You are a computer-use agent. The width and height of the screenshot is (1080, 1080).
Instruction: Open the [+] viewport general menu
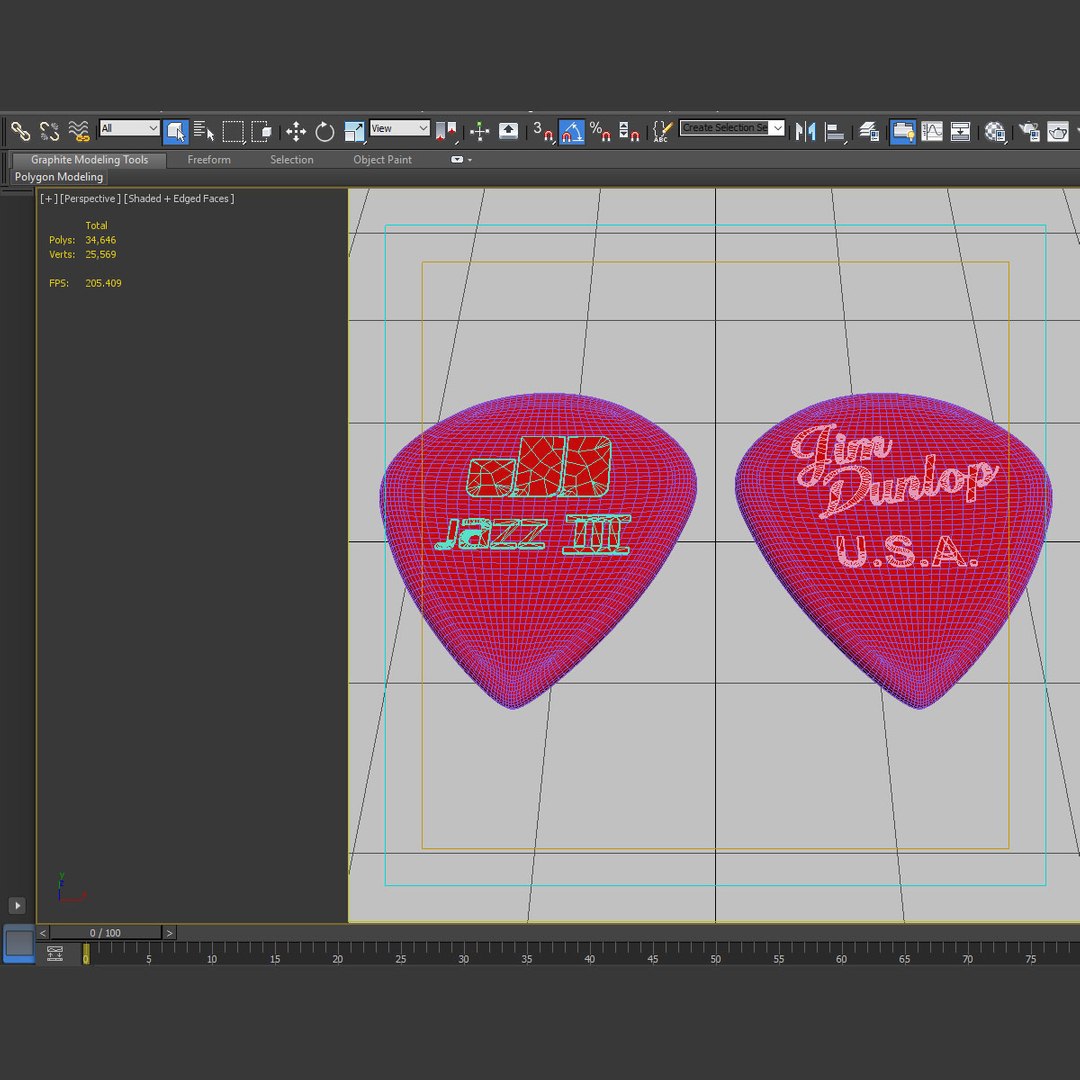(48, 198)
